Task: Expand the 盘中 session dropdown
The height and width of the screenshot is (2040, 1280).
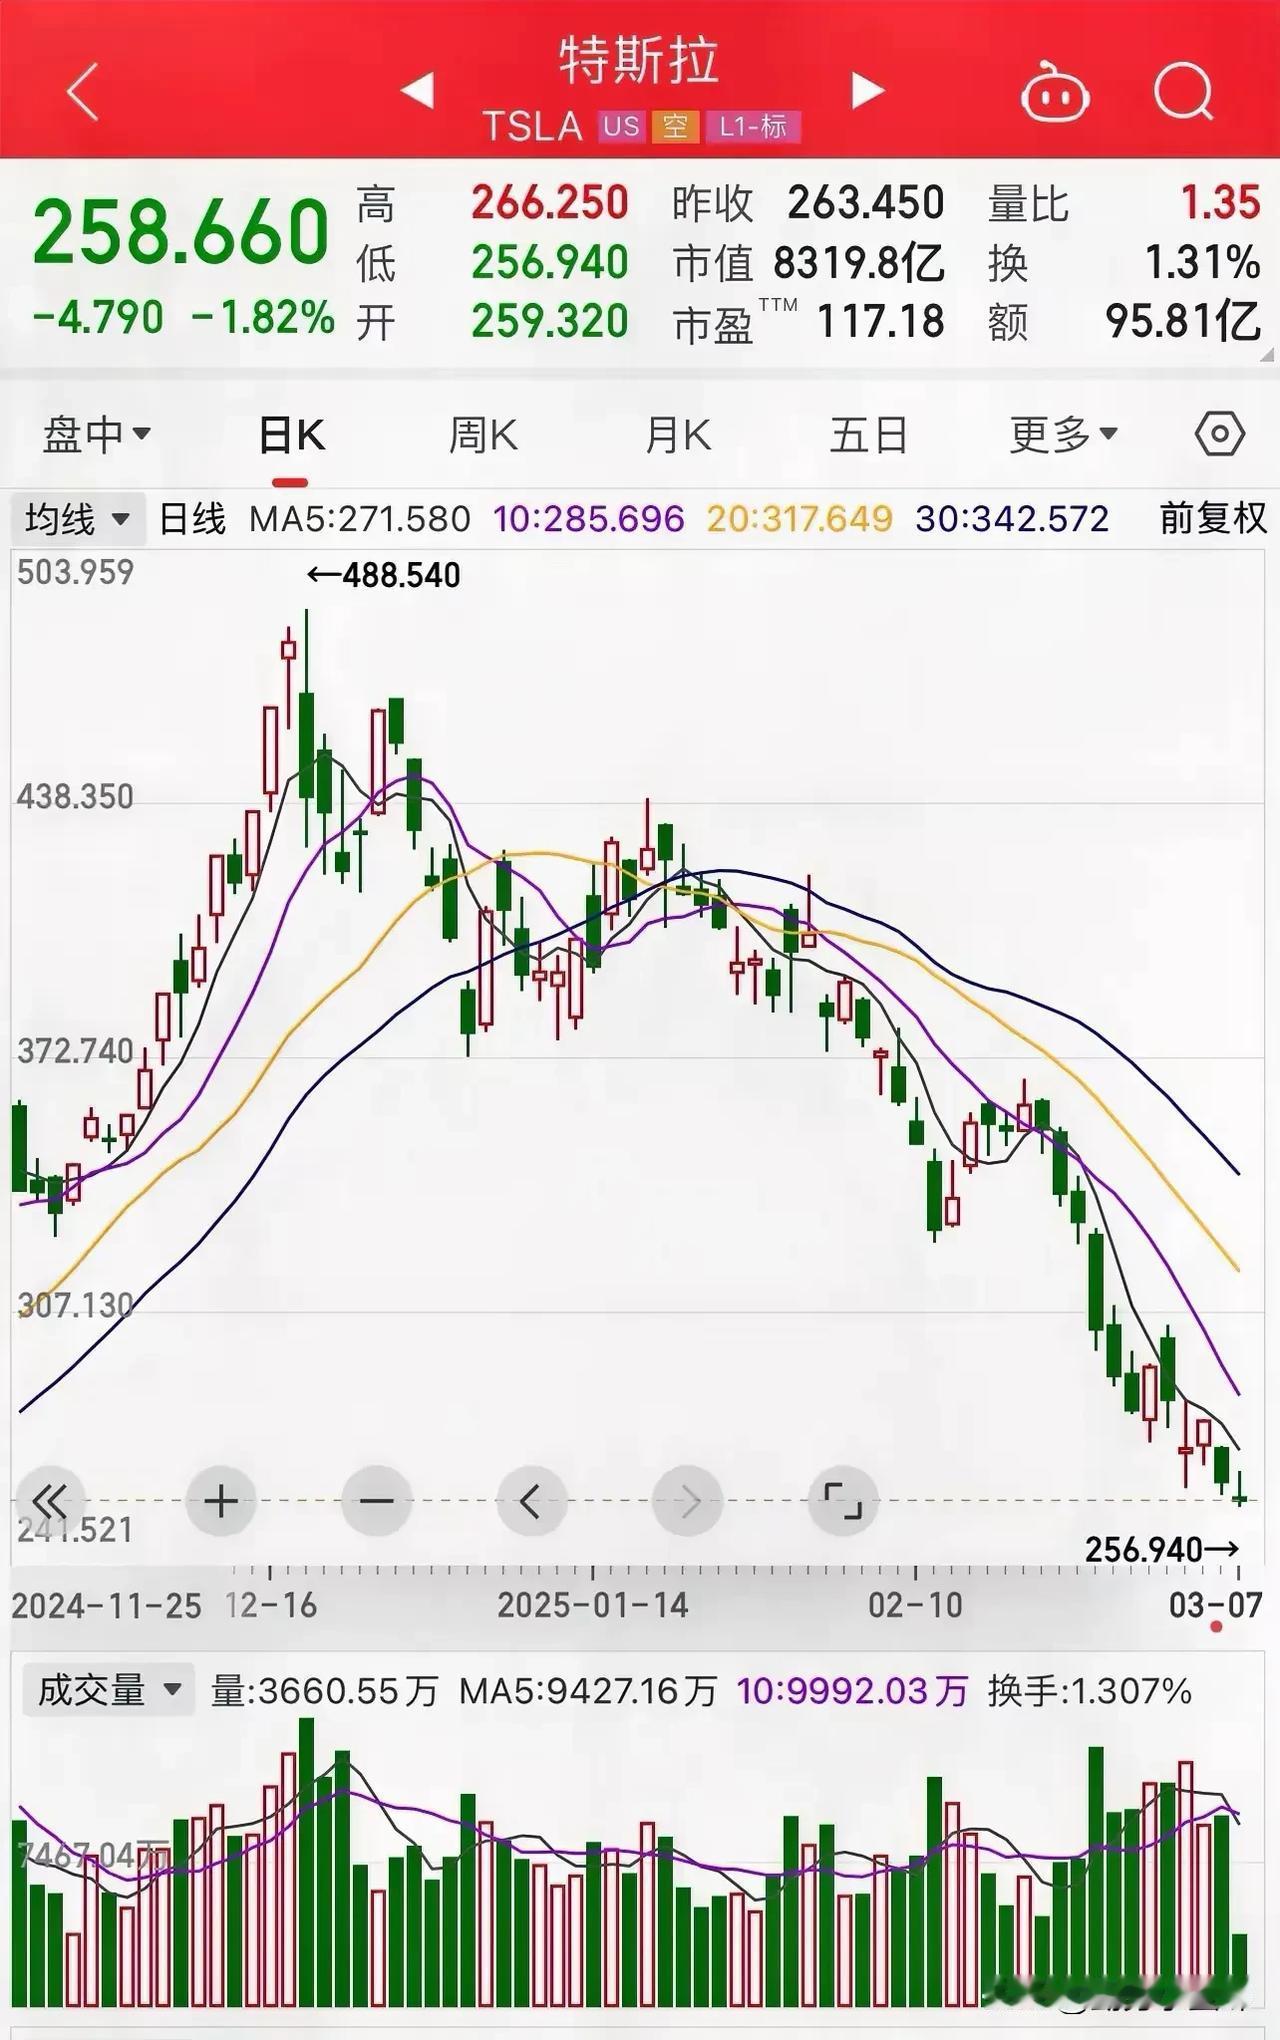Action: [96, 435]
